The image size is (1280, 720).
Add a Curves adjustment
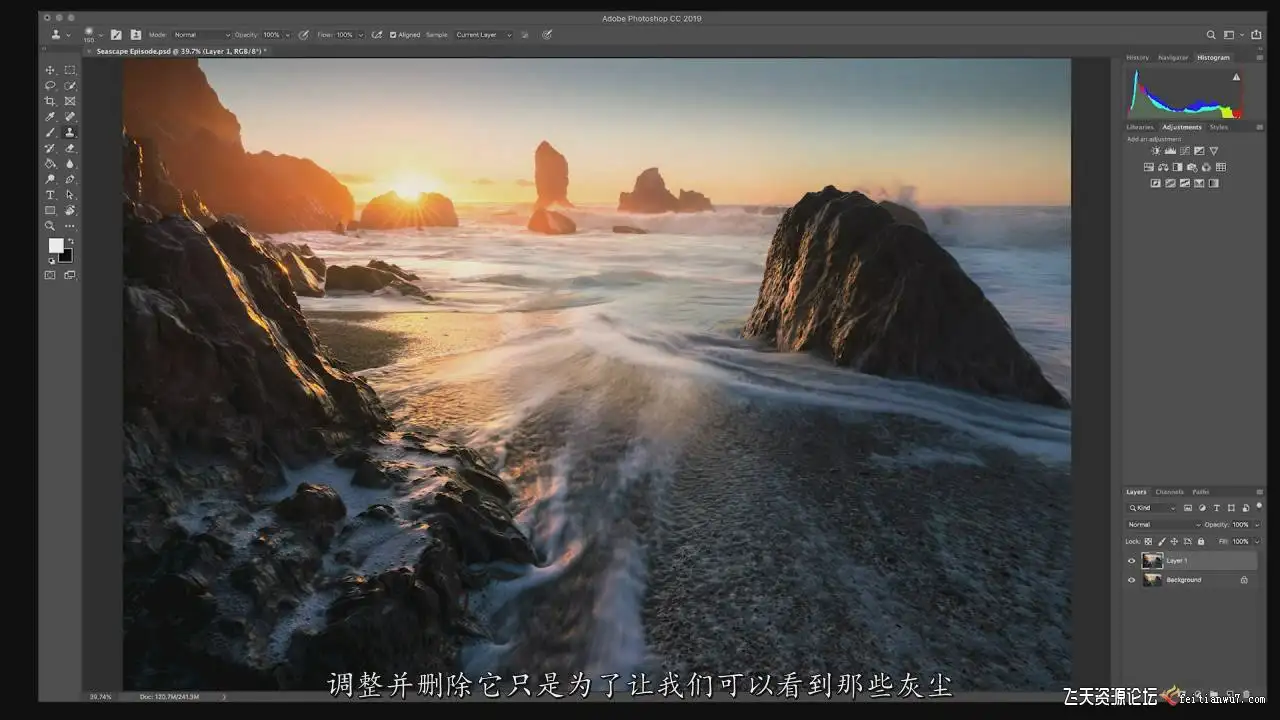[x=1185, y=151]
